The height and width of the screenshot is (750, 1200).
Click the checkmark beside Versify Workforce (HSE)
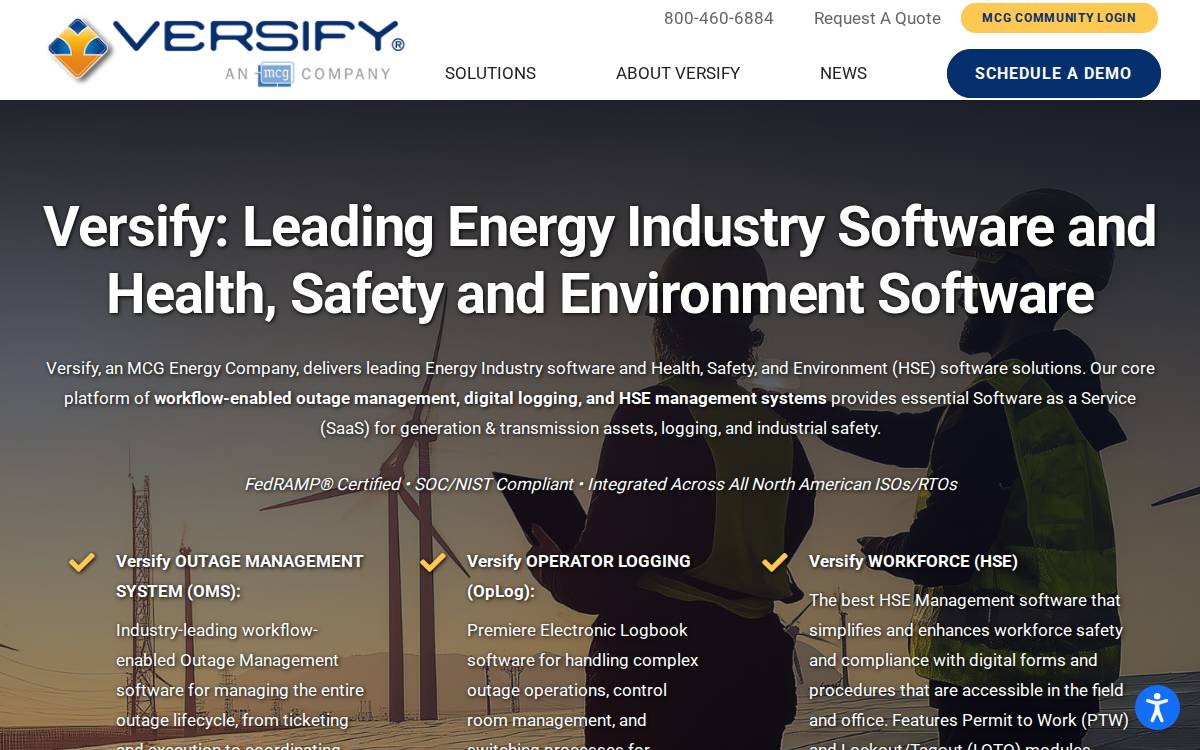point(775,562)
